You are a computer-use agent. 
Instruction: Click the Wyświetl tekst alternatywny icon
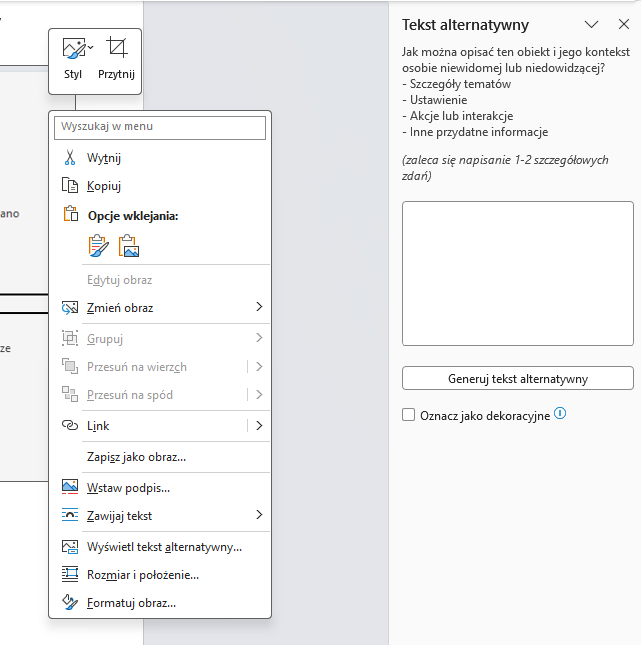pos(70,546)
